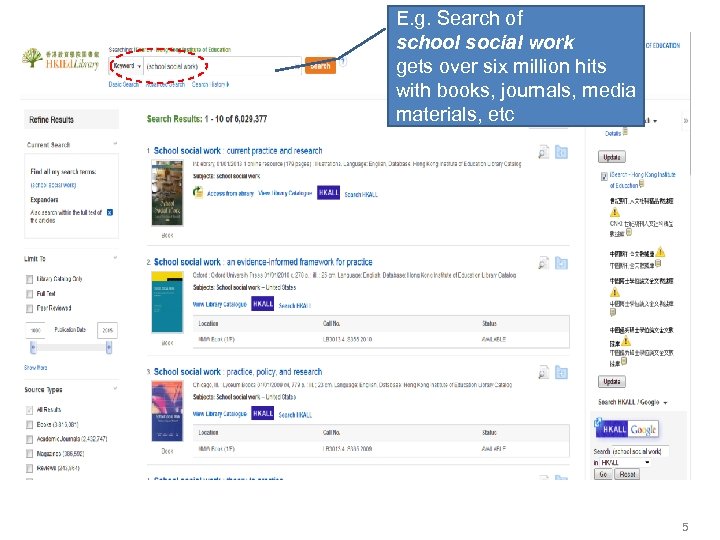Click the preview magnifier icon for result 2

(543, 263)
